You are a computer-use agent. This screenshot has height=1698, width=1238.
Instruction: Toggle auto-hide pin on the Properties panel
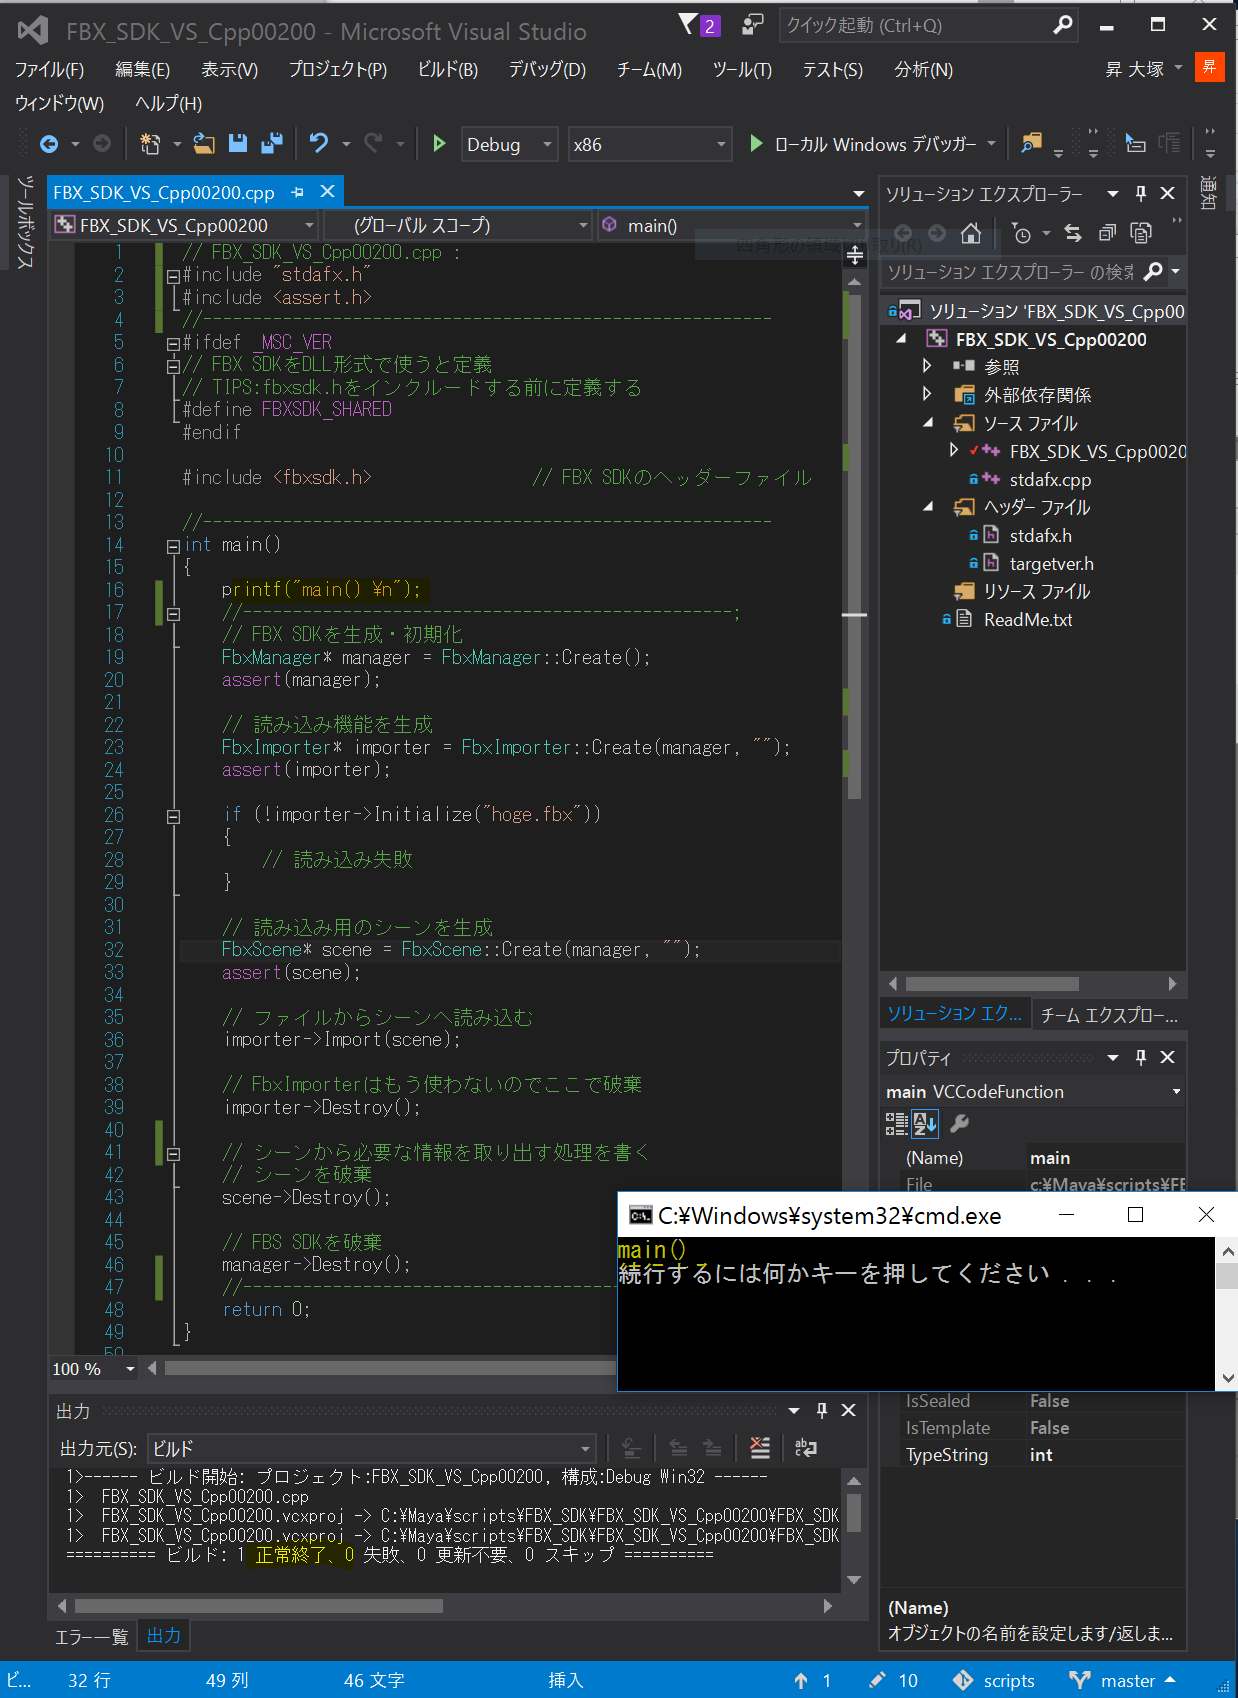tap(1141, 1057)
